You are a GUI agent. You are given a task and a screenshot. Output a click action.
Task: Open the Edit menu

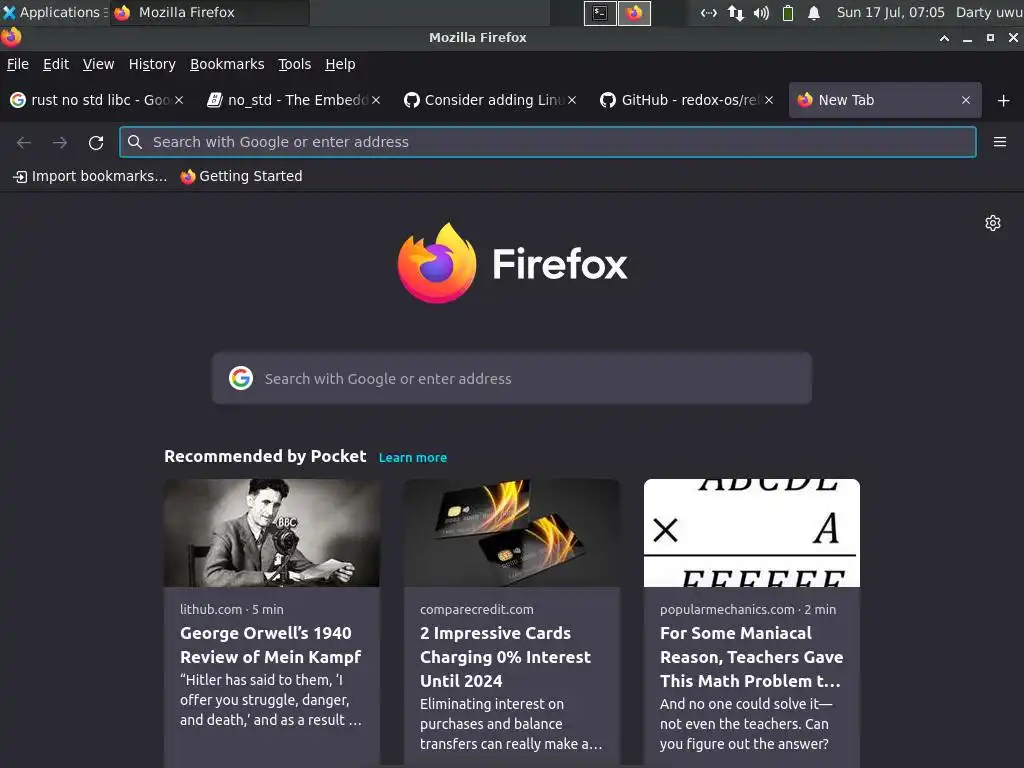click(56, 64)
